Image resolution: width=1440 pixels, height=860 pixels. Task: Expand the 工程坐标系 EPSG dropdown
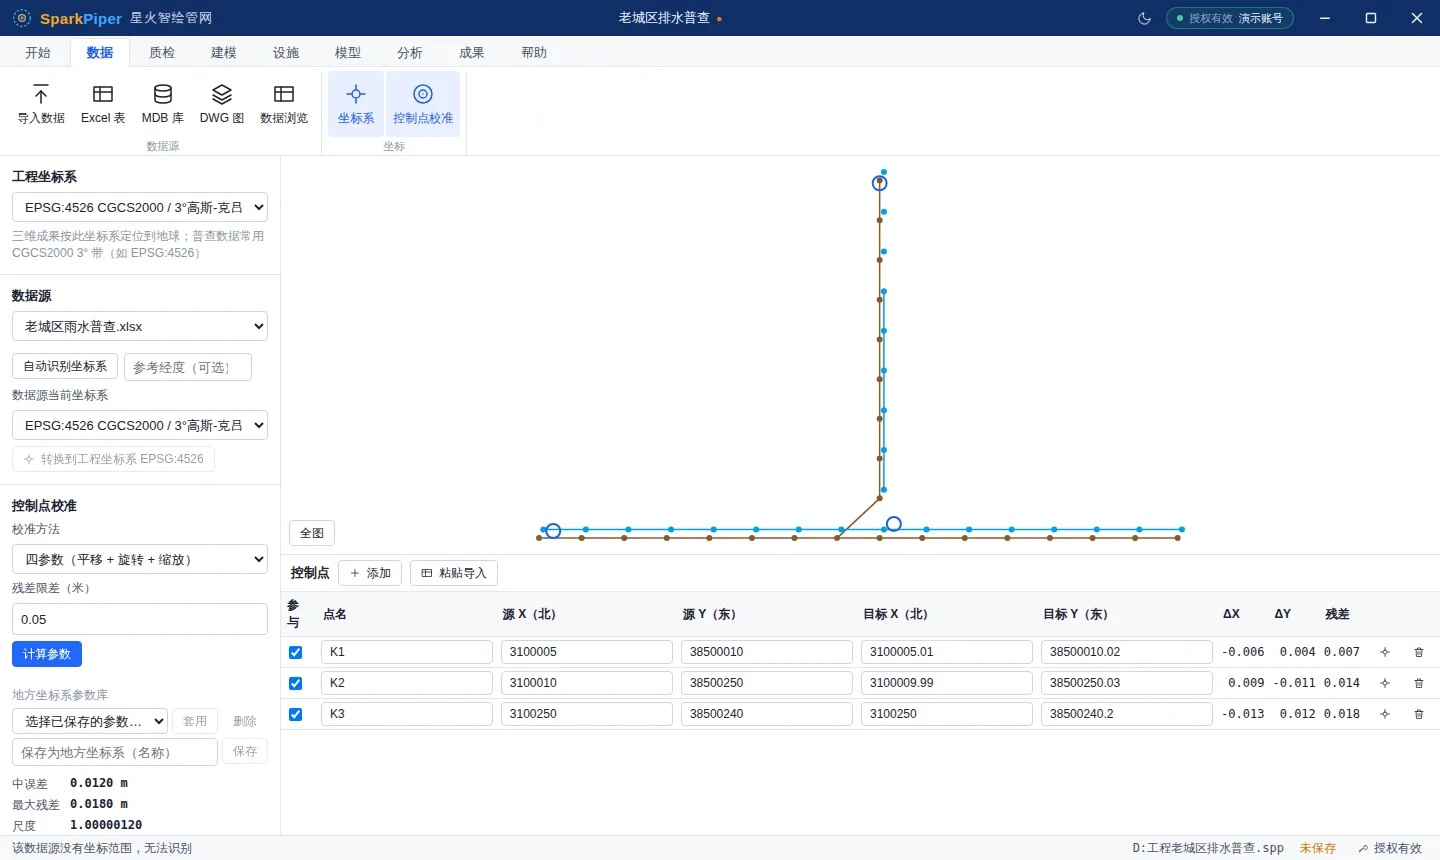click(140, 207)
